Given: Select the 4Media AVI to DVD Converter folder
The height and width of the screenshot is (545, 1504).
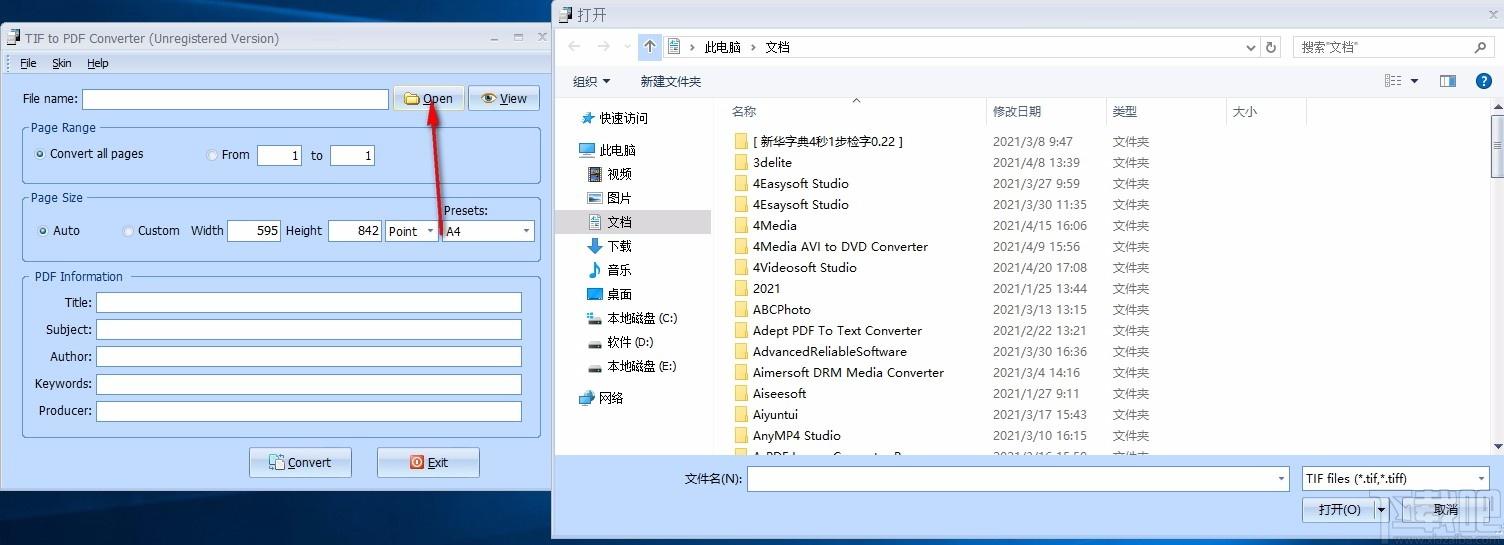Looking at the screenshot, I should click(x=840, y=246).
